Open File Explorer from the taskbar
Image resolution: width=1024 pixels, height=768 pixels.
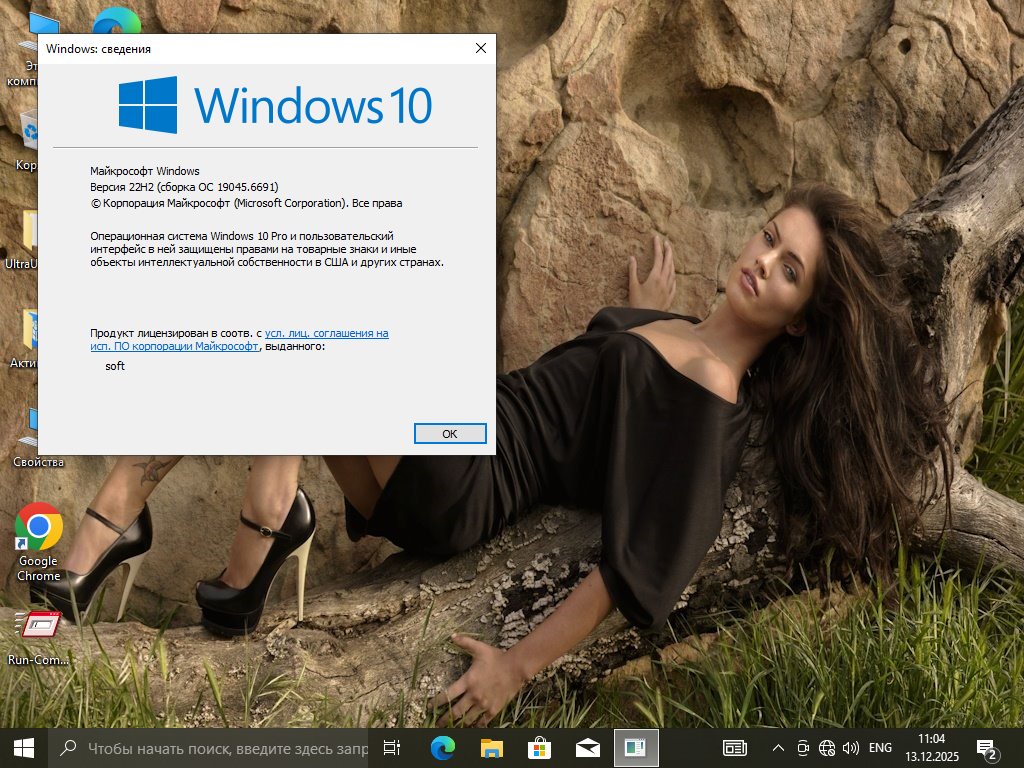(x=491, y=747)
